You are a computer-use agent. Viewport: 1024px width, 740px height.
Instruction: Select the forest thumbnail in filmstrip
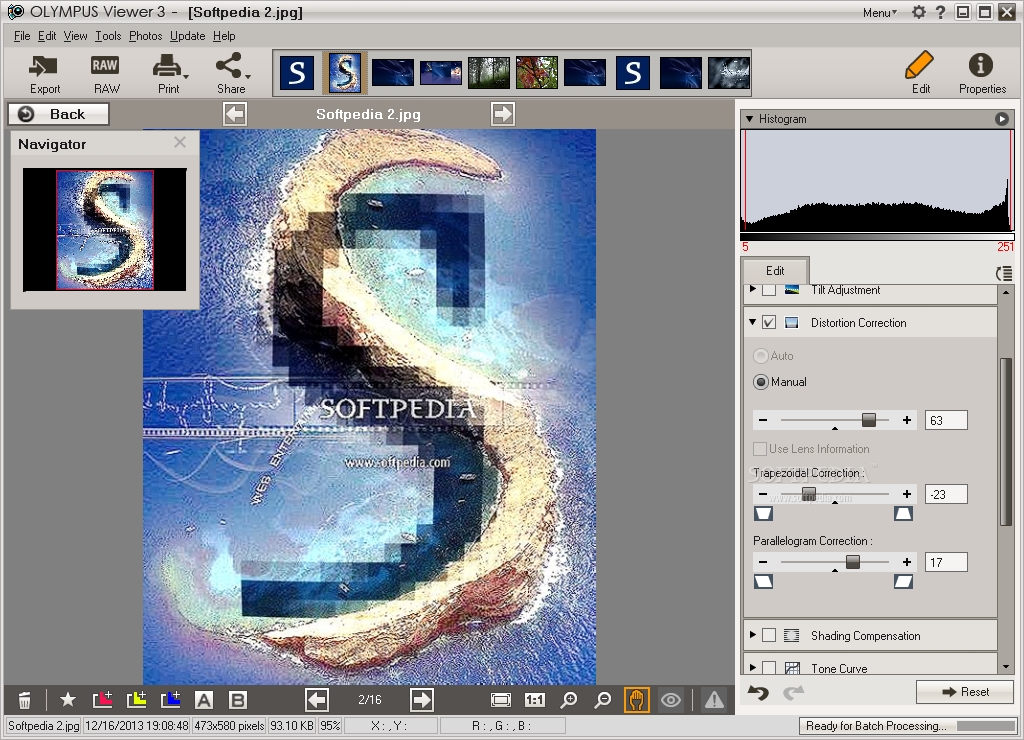(488, 72)
